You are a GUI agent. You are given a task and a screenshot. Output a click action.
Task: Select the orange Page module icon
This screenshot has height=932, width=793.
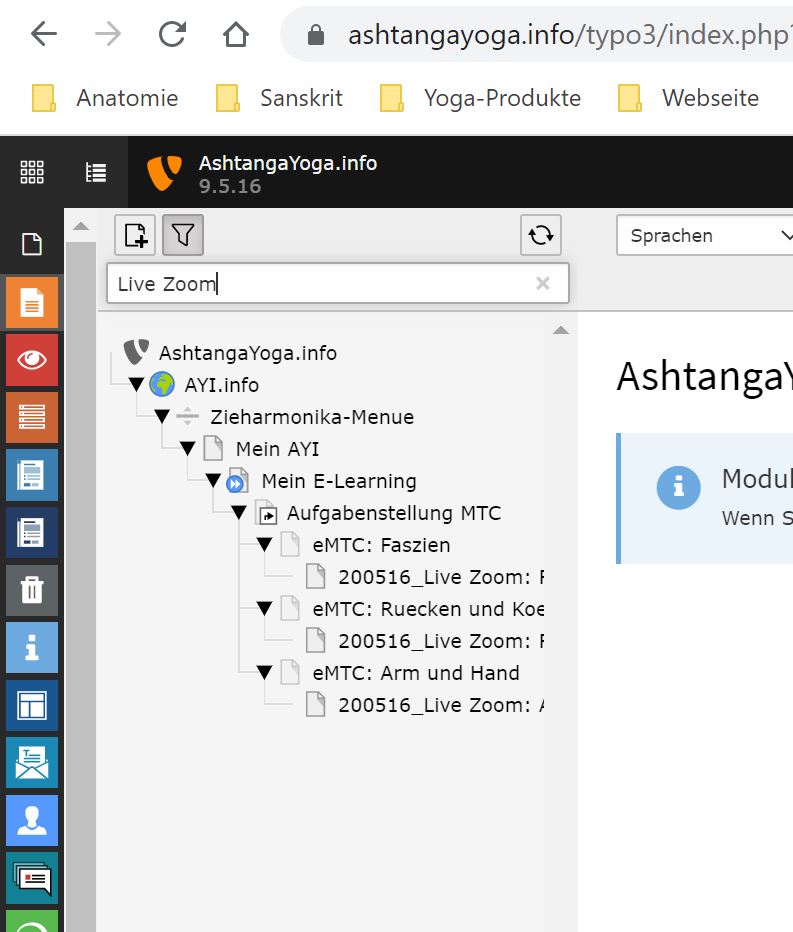tap(32, 303)
